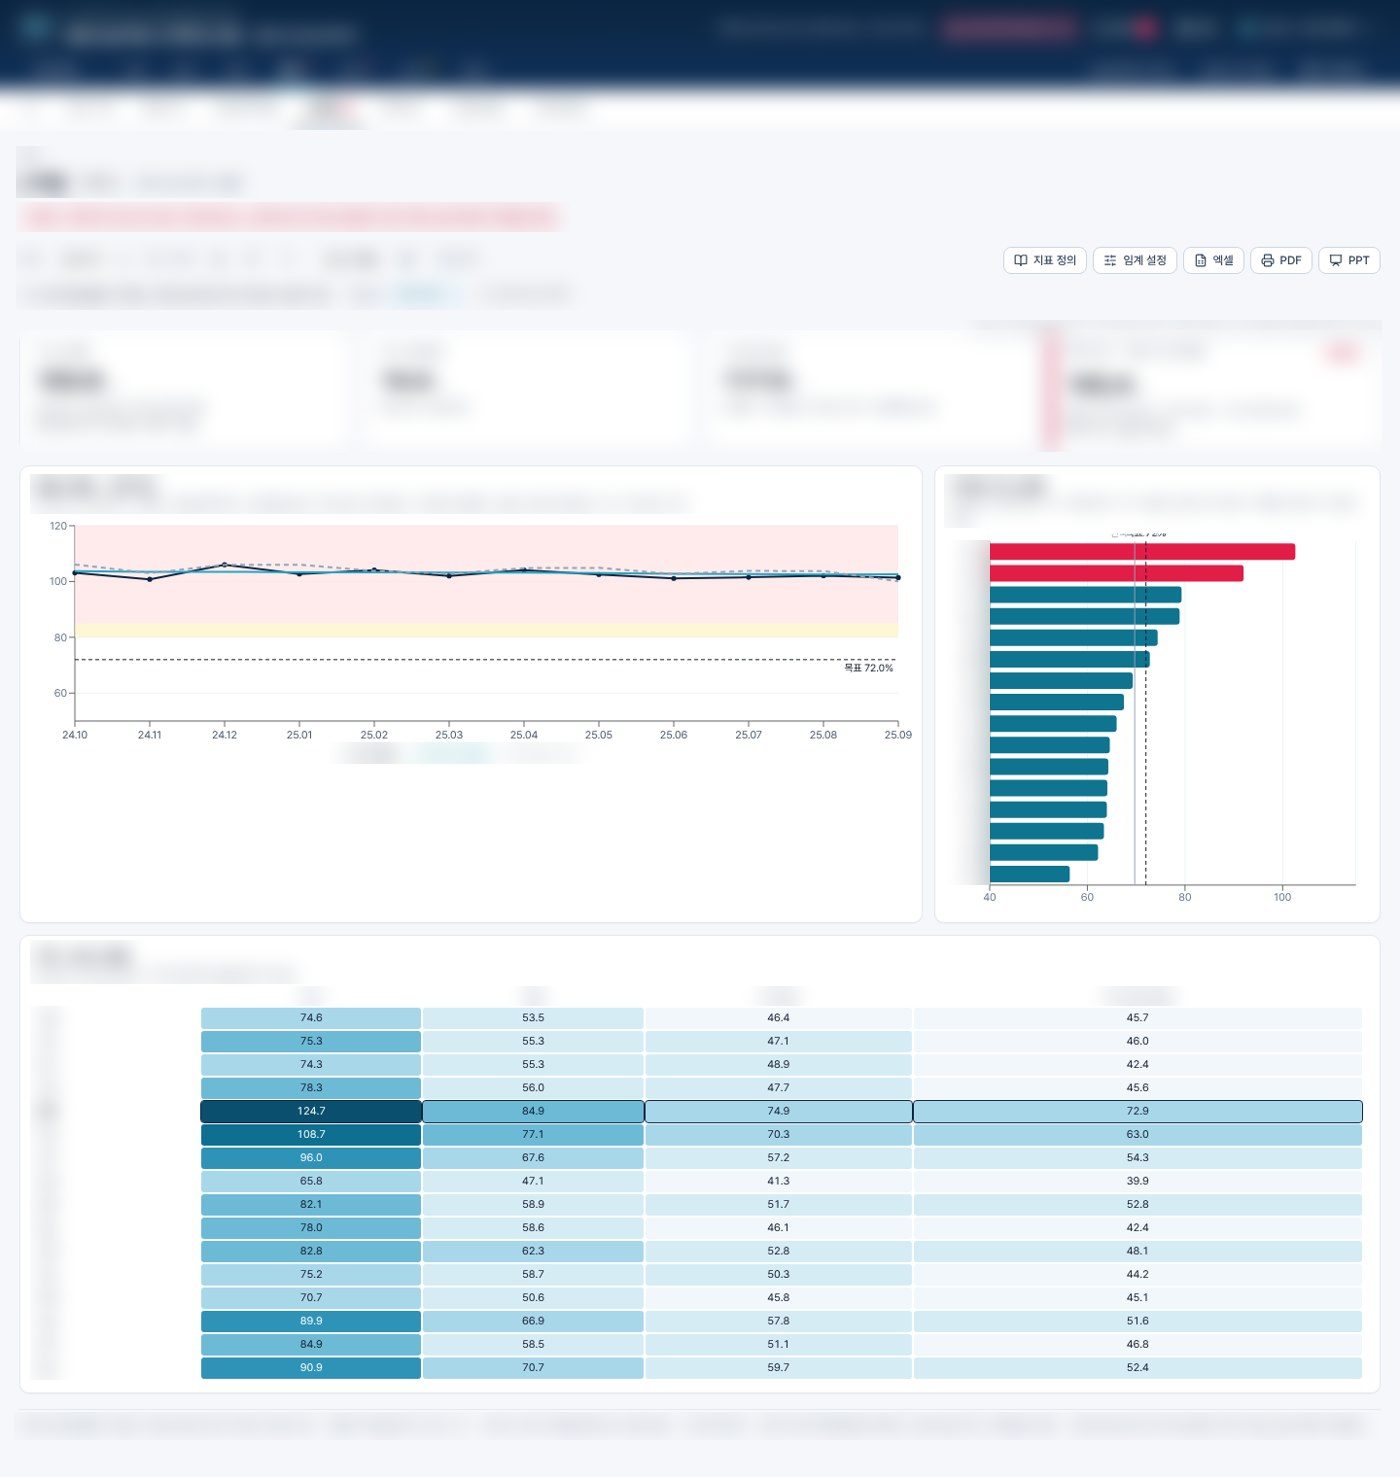Select the shortest teal bar at chart bottom
This screenshot has height=1477, width=1400.
coord(1029,874)
